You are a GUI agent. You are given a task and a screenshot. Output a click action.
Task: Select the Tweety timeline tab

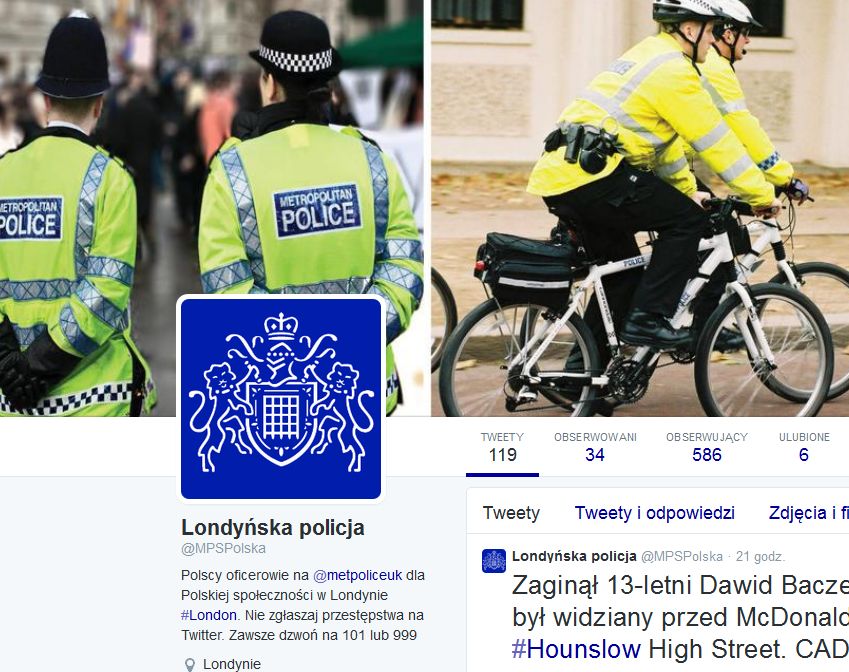511,513
